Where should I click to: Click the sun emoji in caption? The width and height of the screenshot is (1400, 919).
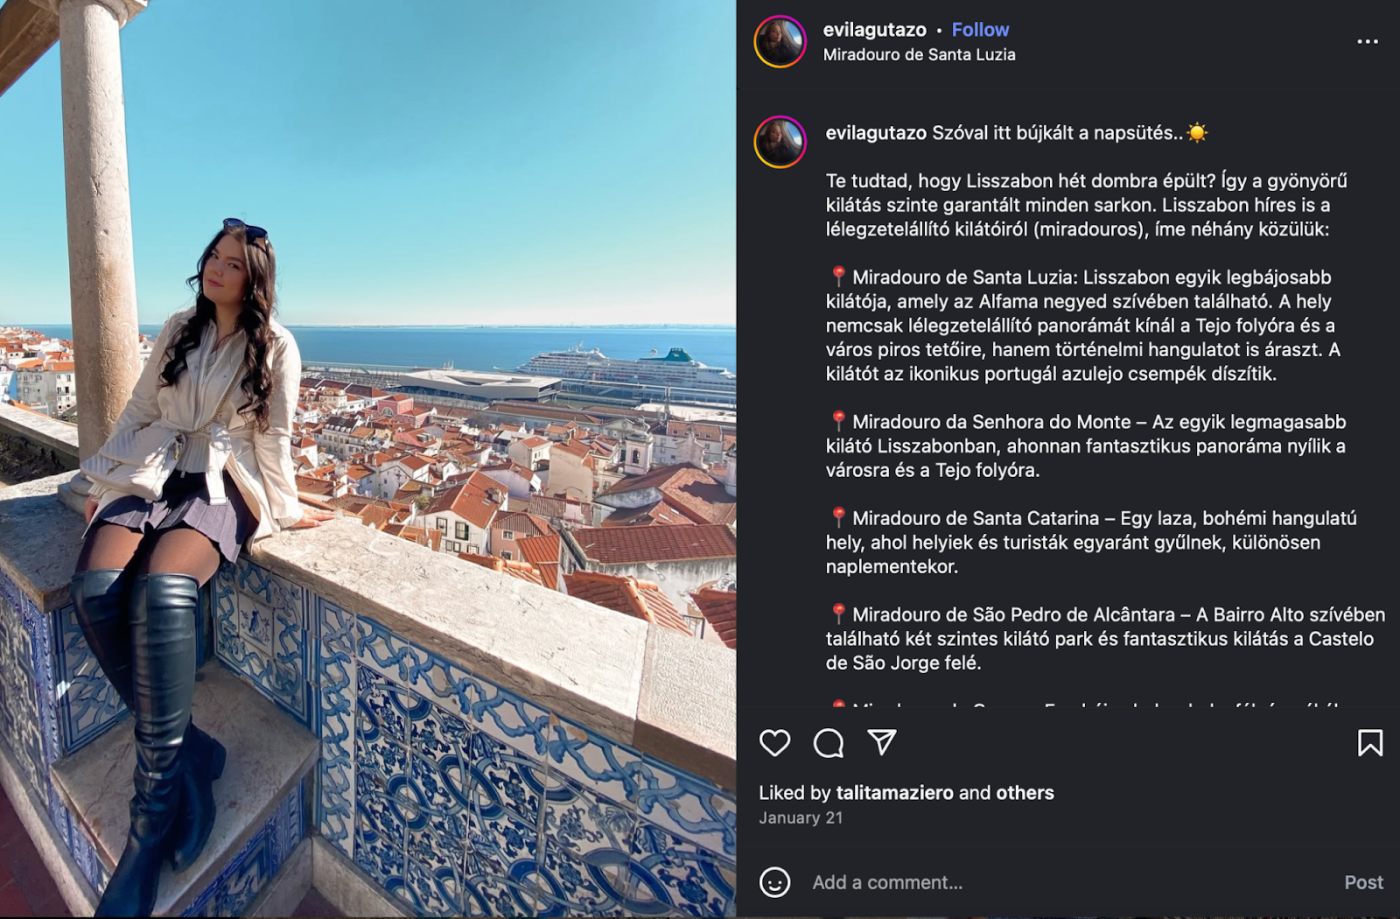click(x=1197, y=133)
